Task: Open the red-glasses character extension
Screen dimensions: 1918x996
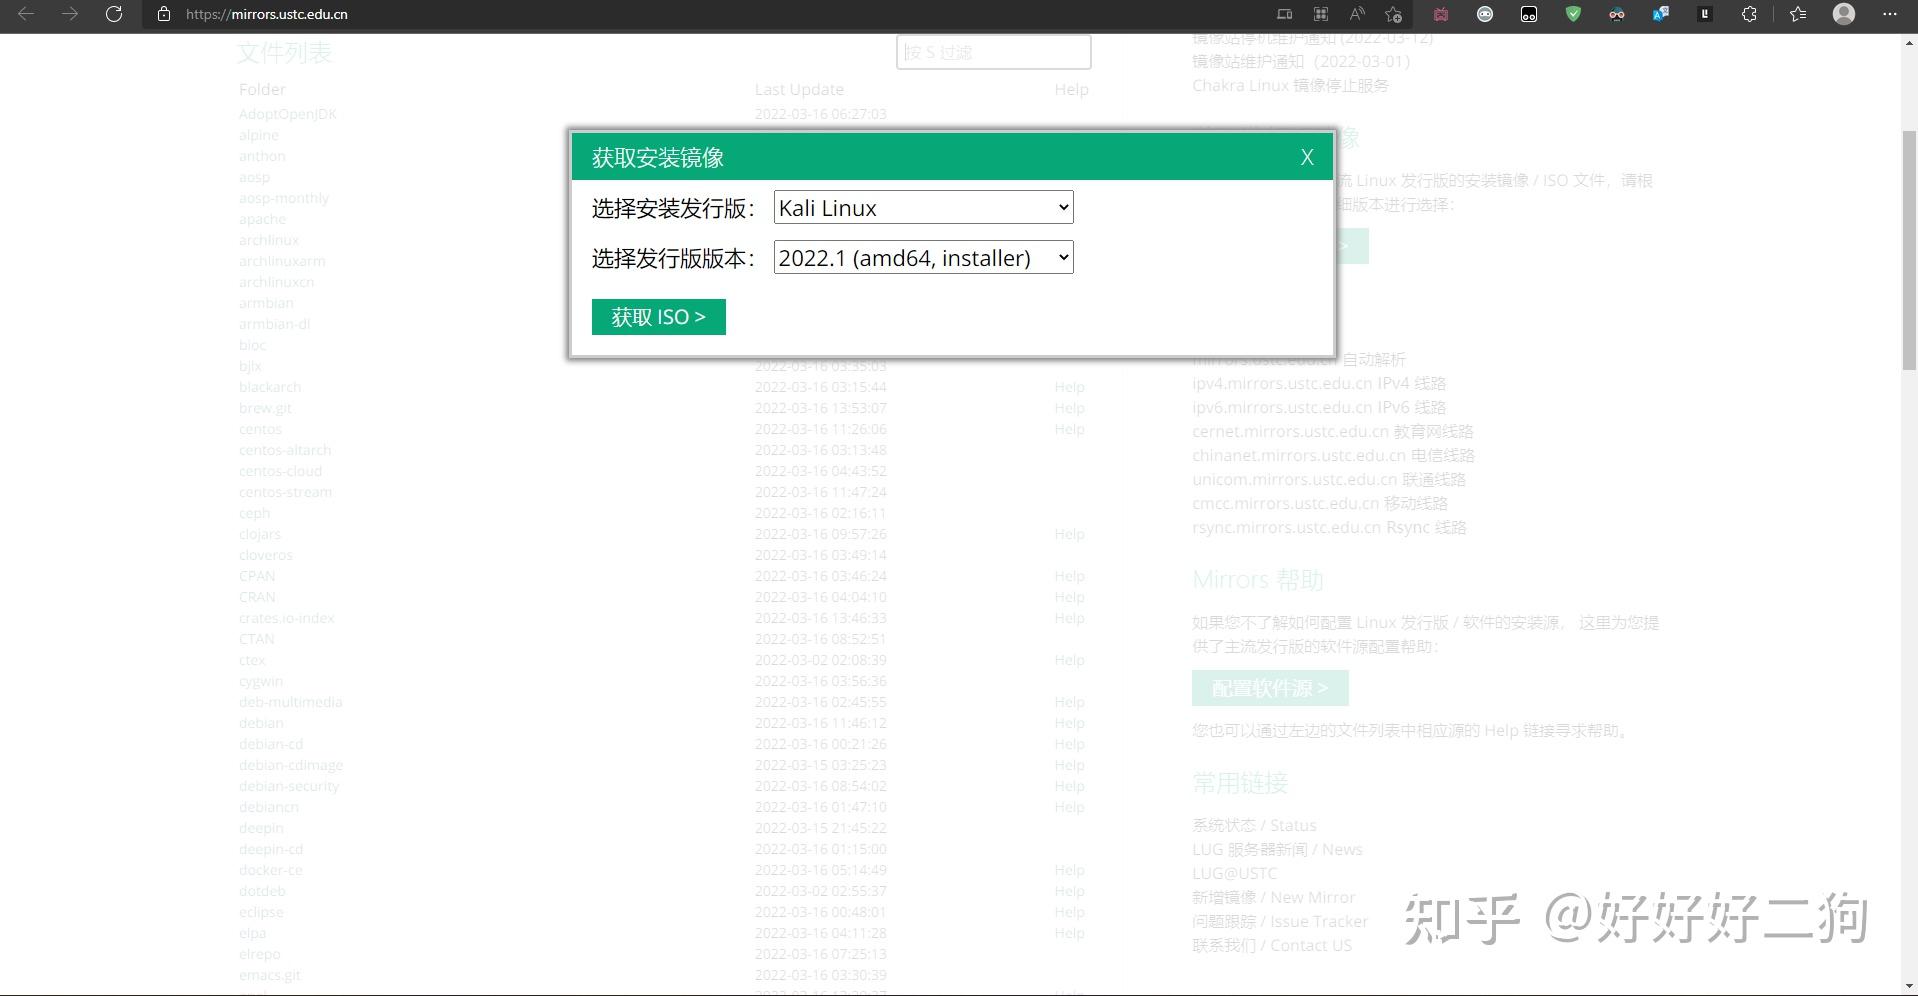Action: pyautogui.click(x=1617, y=14)
